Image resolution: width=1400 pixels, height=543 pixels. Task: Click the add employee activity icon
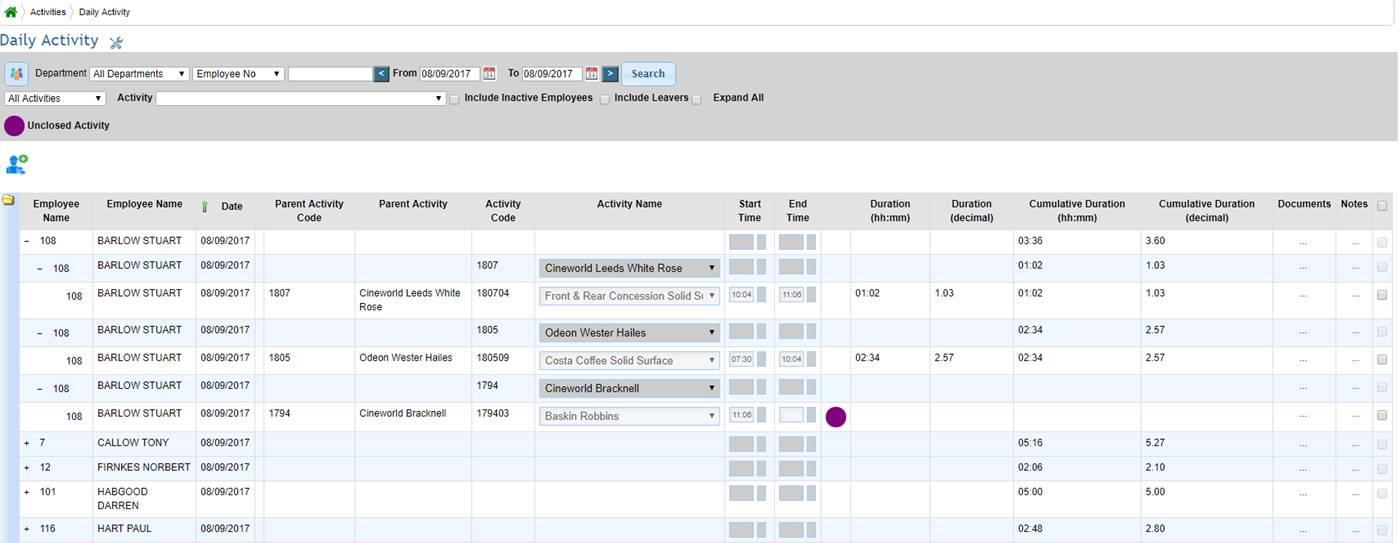click(17, 165)
